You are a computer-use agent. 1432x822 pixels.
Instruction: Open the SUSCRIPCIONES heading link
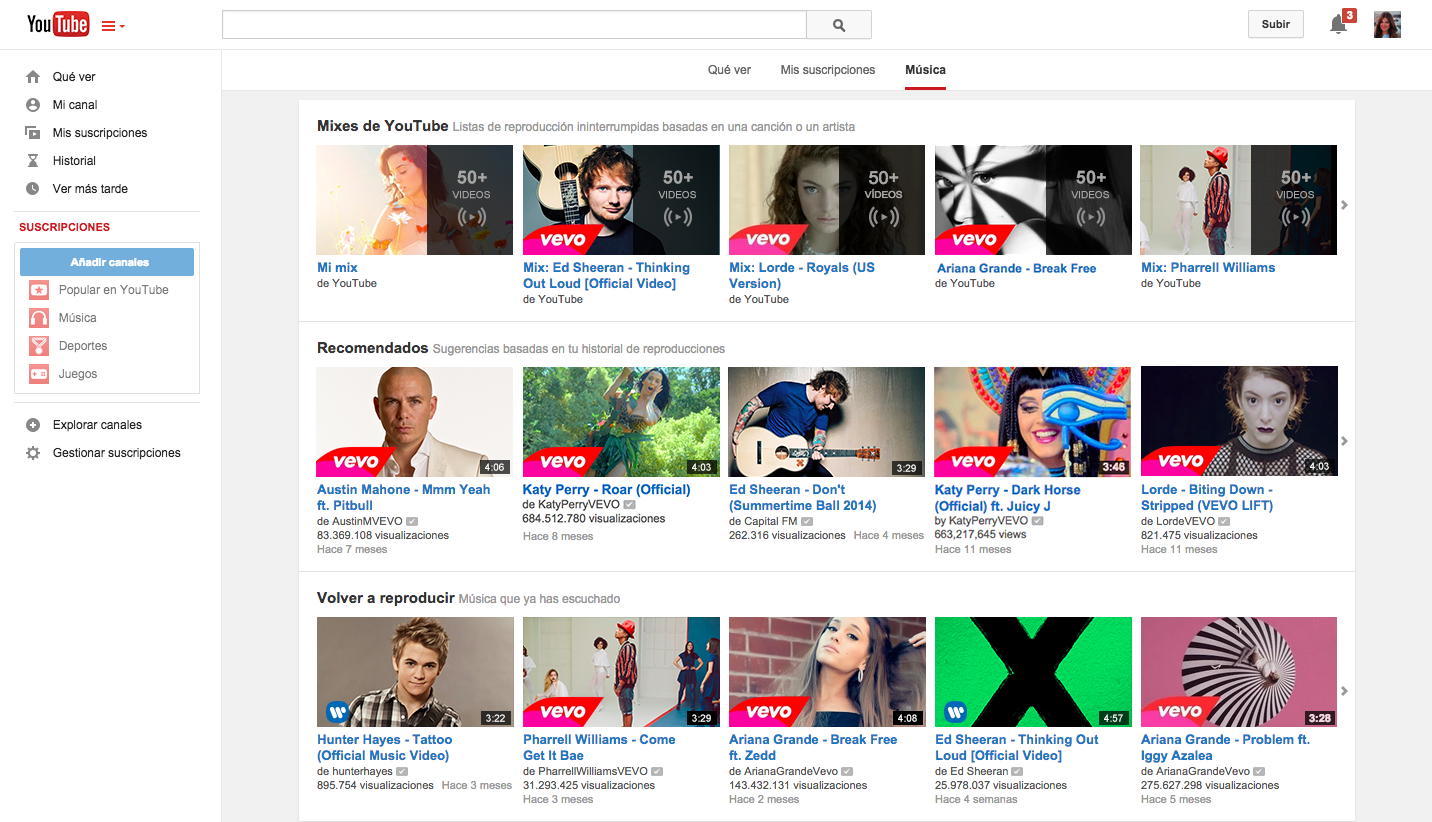point(65,227)
